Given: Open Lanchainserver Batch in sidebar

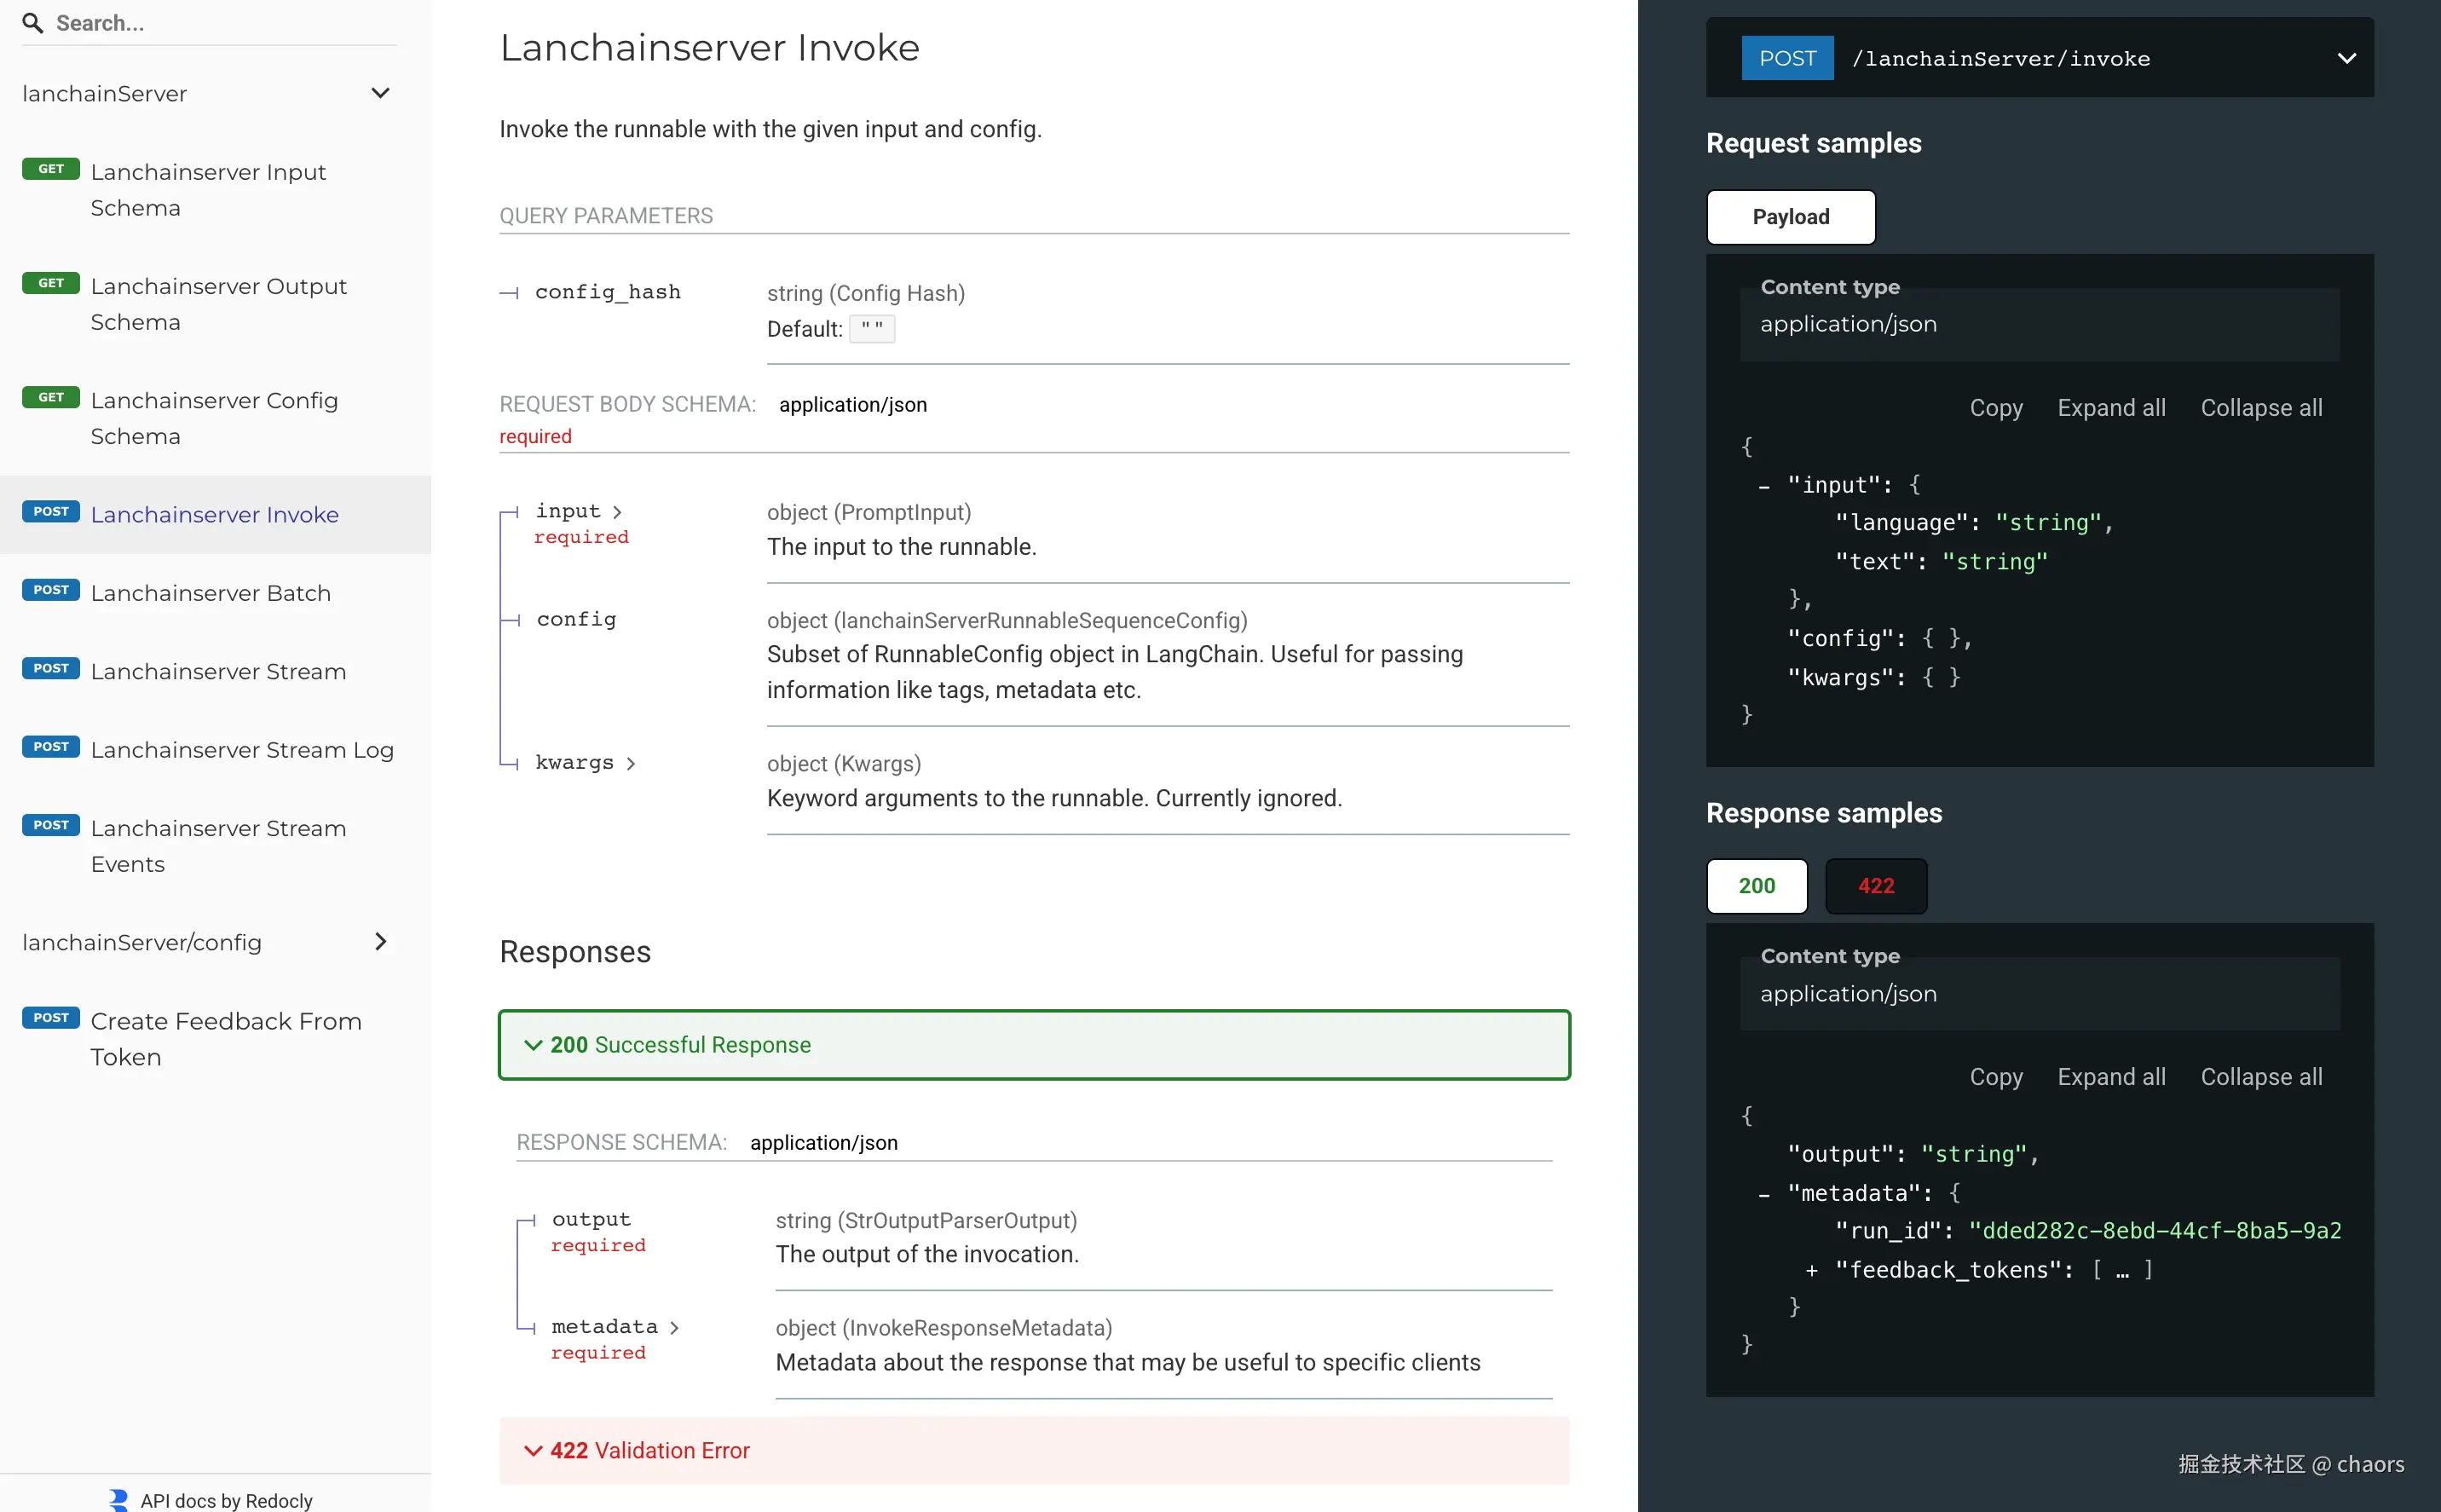Looking at the screenshot, I should coord(210,593).
